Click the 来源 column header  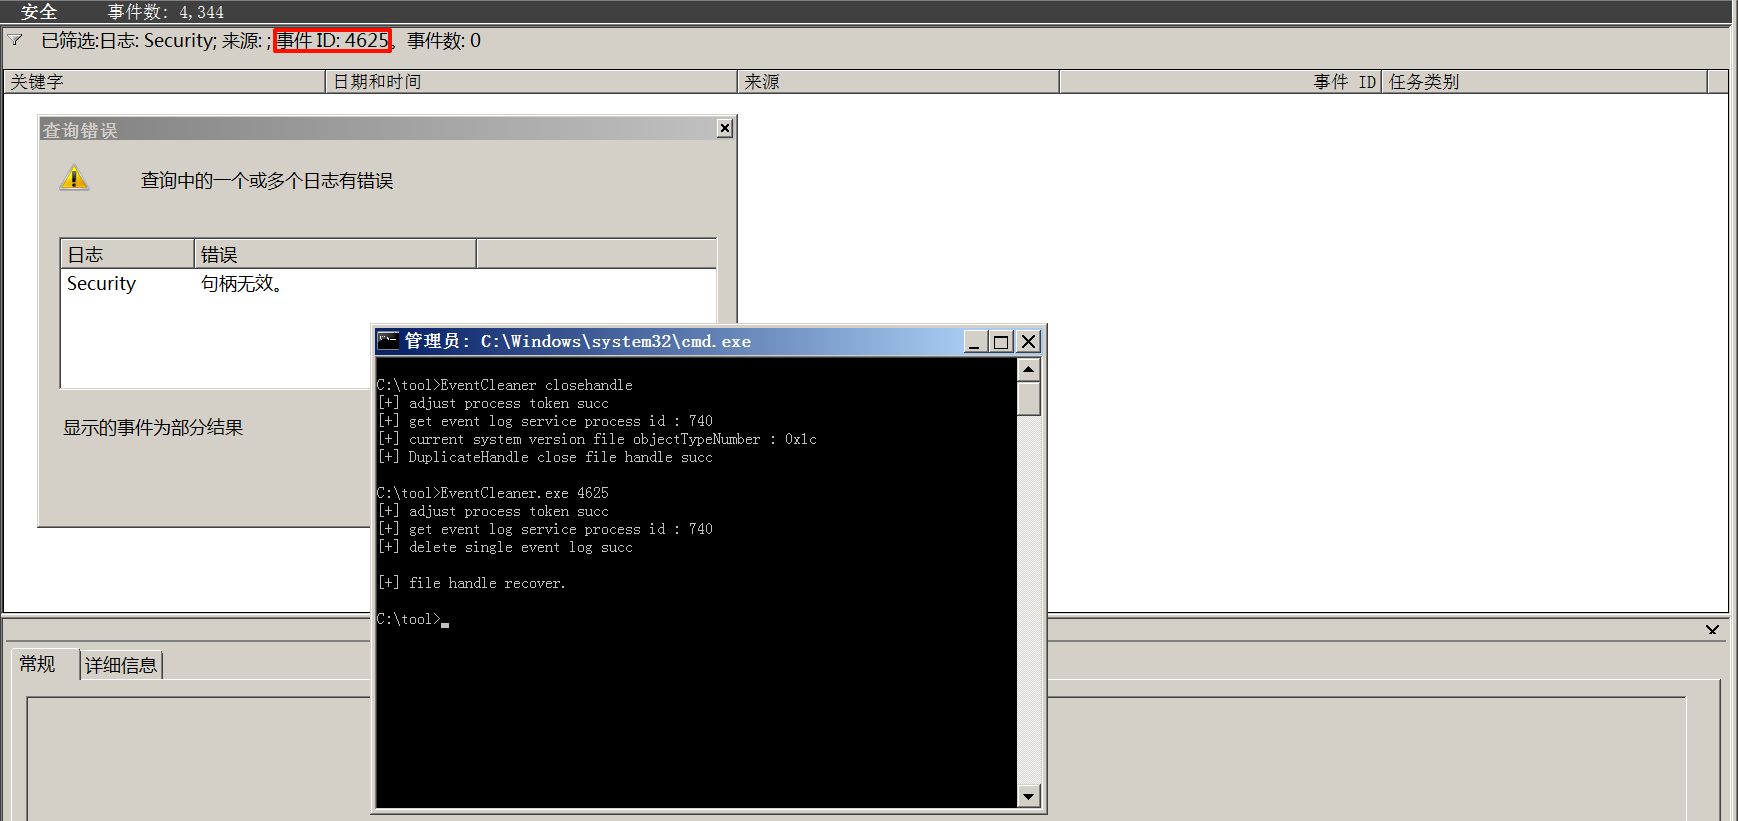coord(897,82)
